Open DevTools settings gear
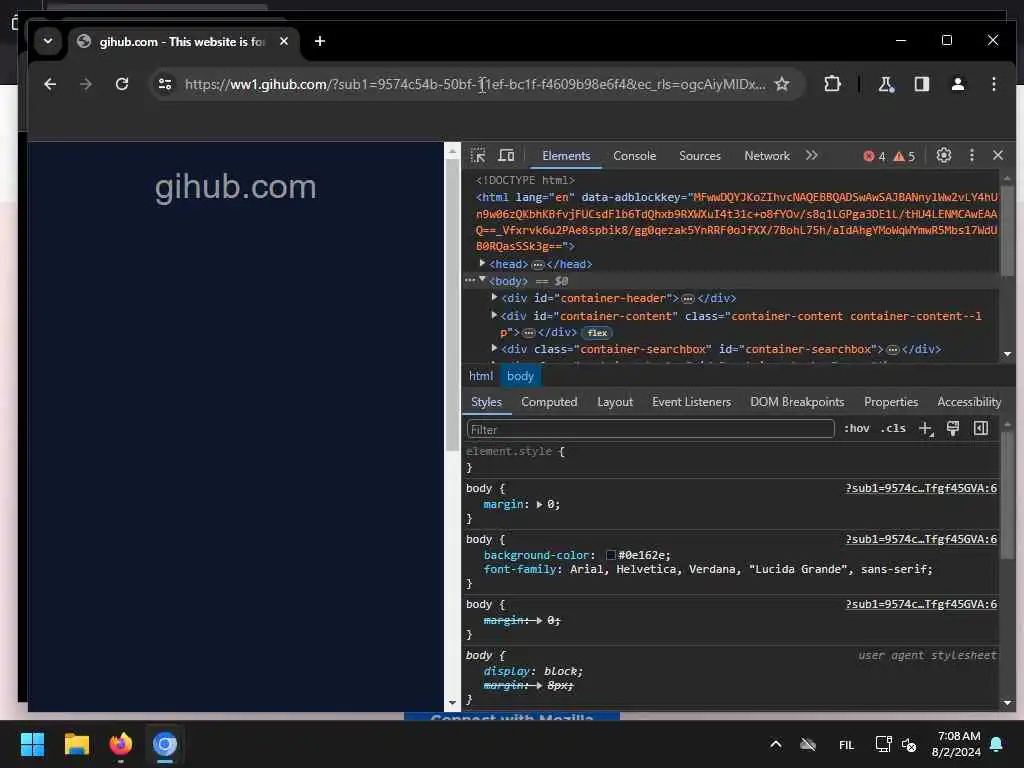 [944, 155]
